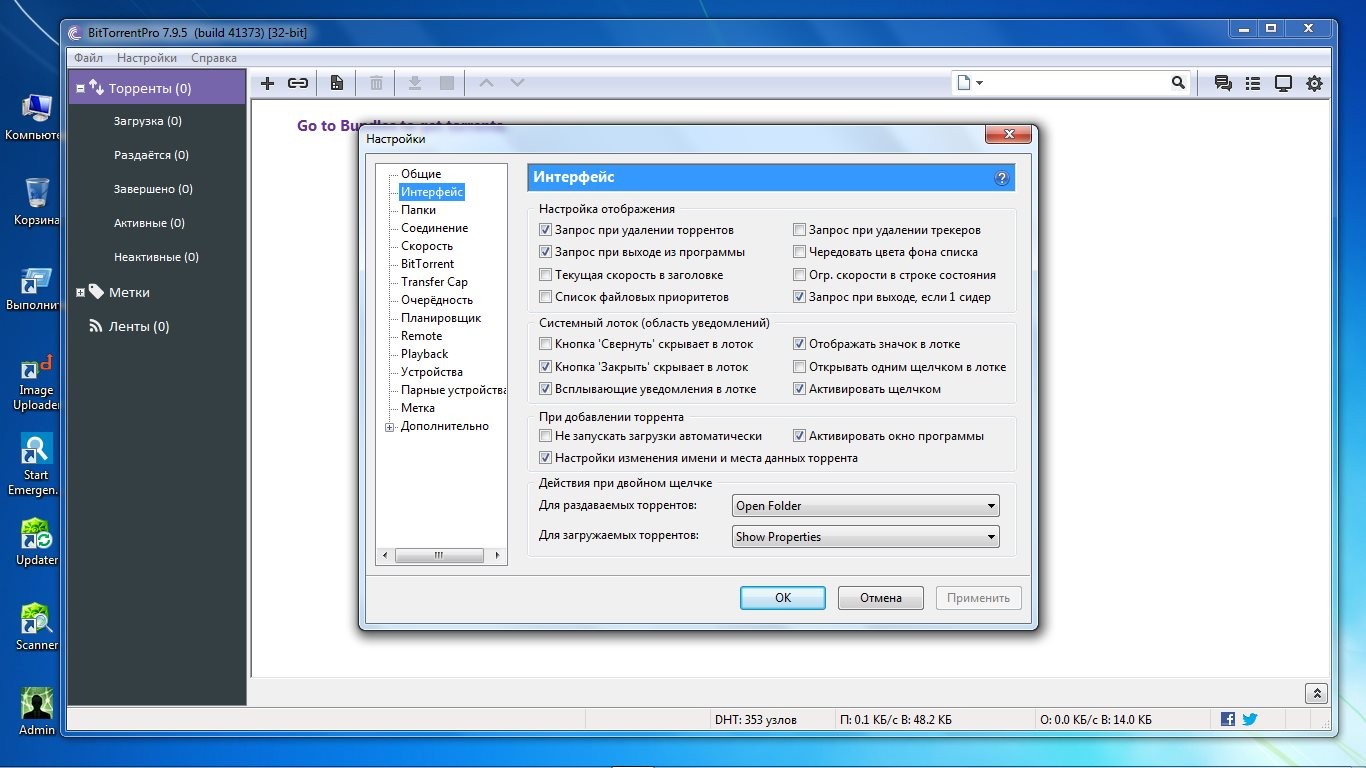The image size is (1366, 768).
Task: Open the search provider dropdown arrow
Action: (979, 83)
